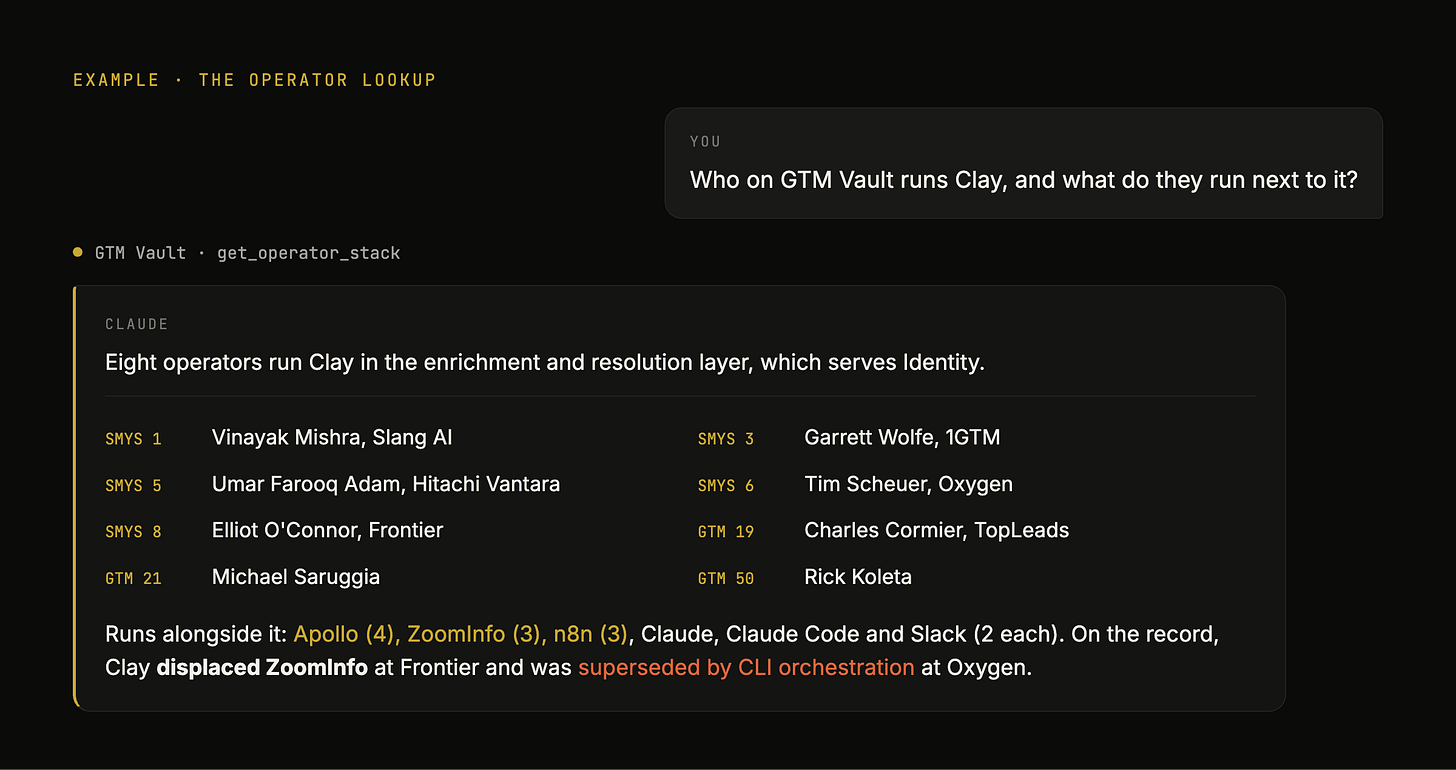Screen dimensions: 1456x770
Task: Click the 'SMYS 5' tag
Action: [x=133, y=486]
